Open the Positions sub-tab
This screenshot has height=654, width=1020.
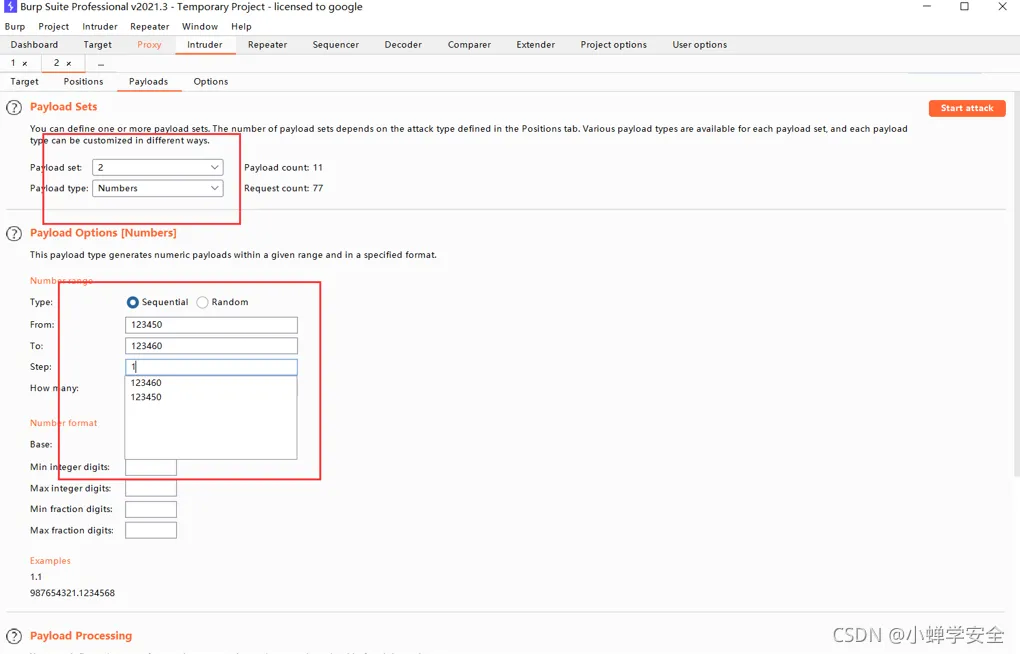[x=83, y=82]
